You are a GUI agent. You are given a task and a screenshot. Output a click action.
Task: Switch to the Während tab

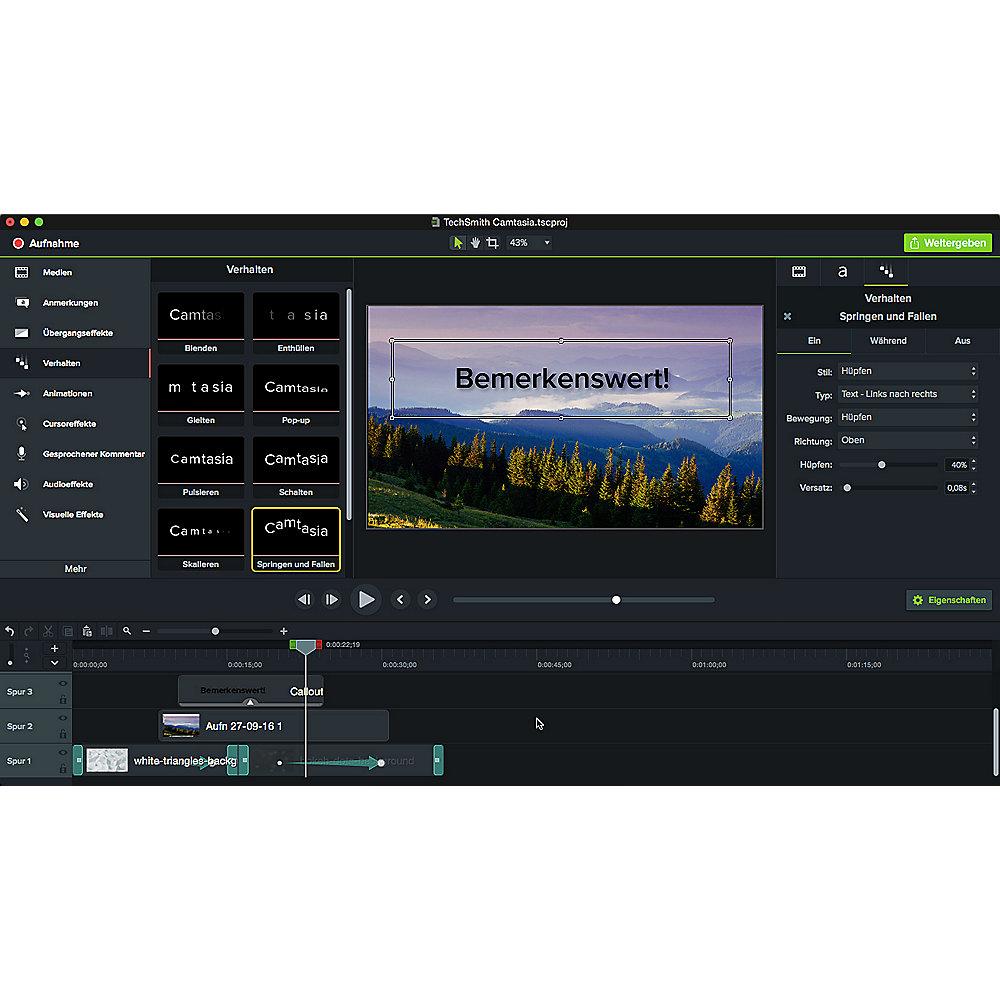[888, 341]
